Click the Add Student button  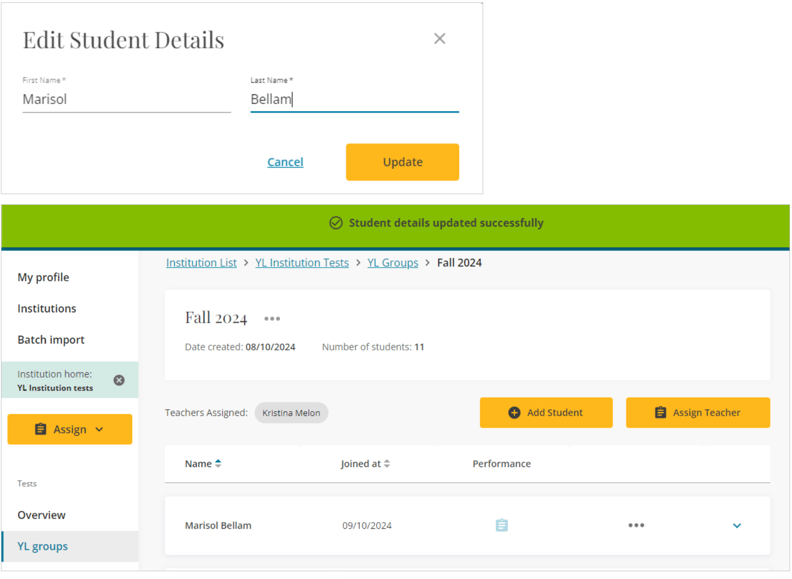[x=546, y=412]
